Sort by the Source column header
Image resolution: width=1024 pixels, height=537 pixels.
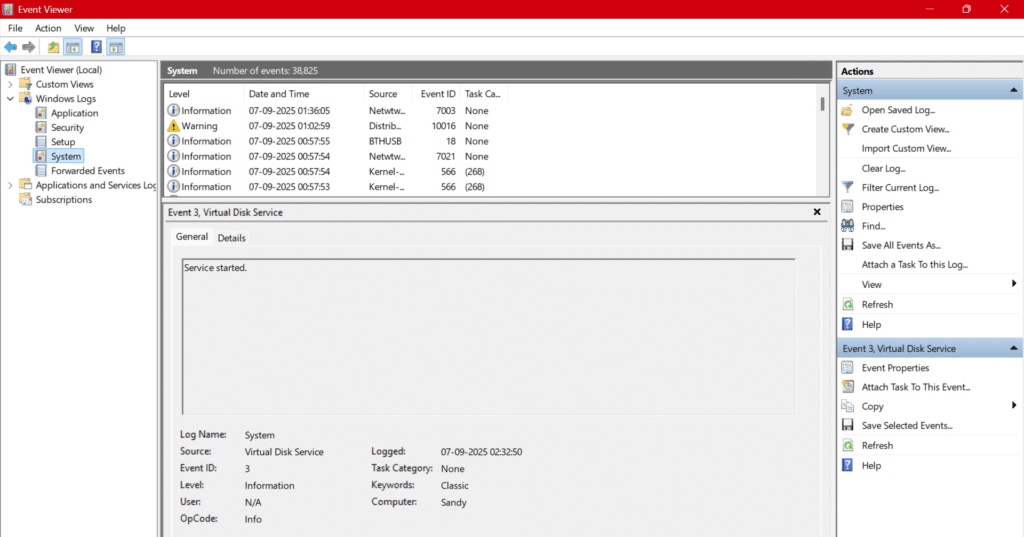point(388,93)
